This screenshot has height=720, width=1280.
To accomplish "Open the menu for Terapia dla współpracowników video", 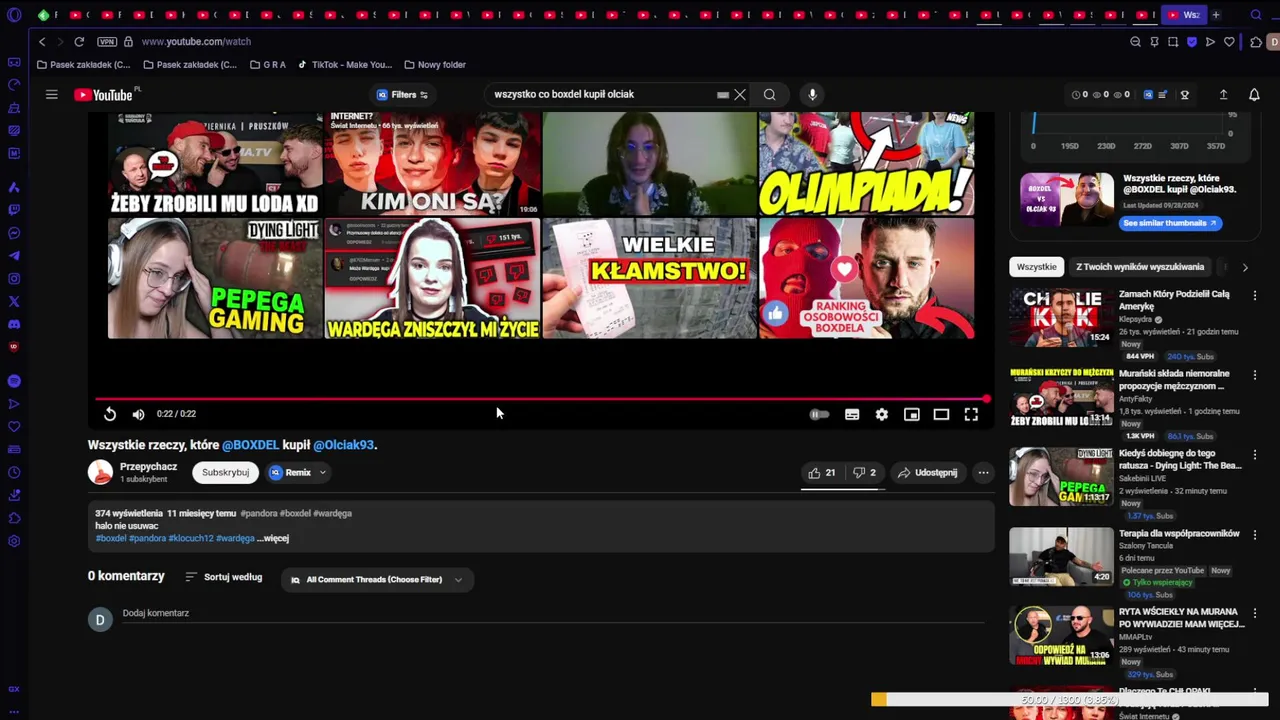I will click(x=1255, y=534).
